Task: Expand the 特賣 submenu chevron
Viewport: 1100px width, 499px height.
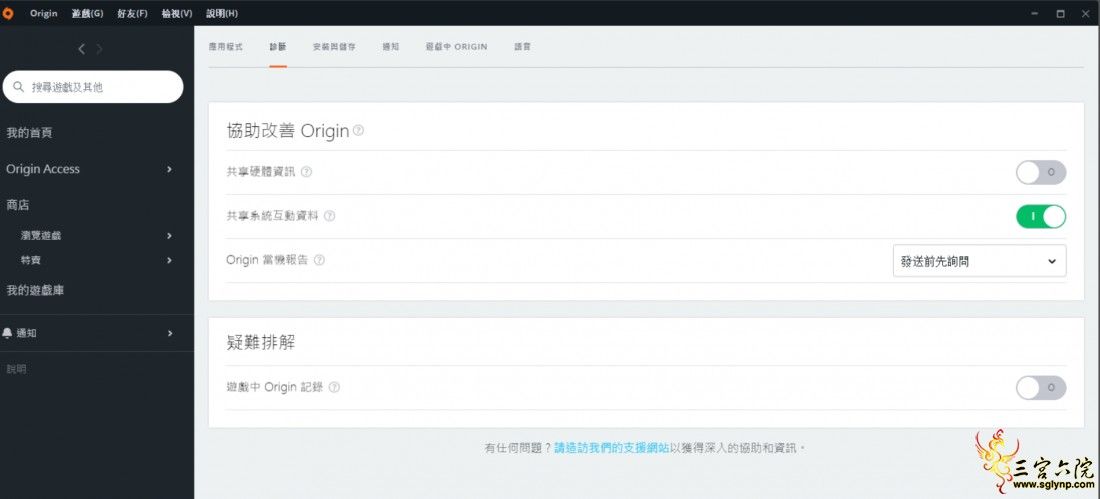Action: point(170,260)
